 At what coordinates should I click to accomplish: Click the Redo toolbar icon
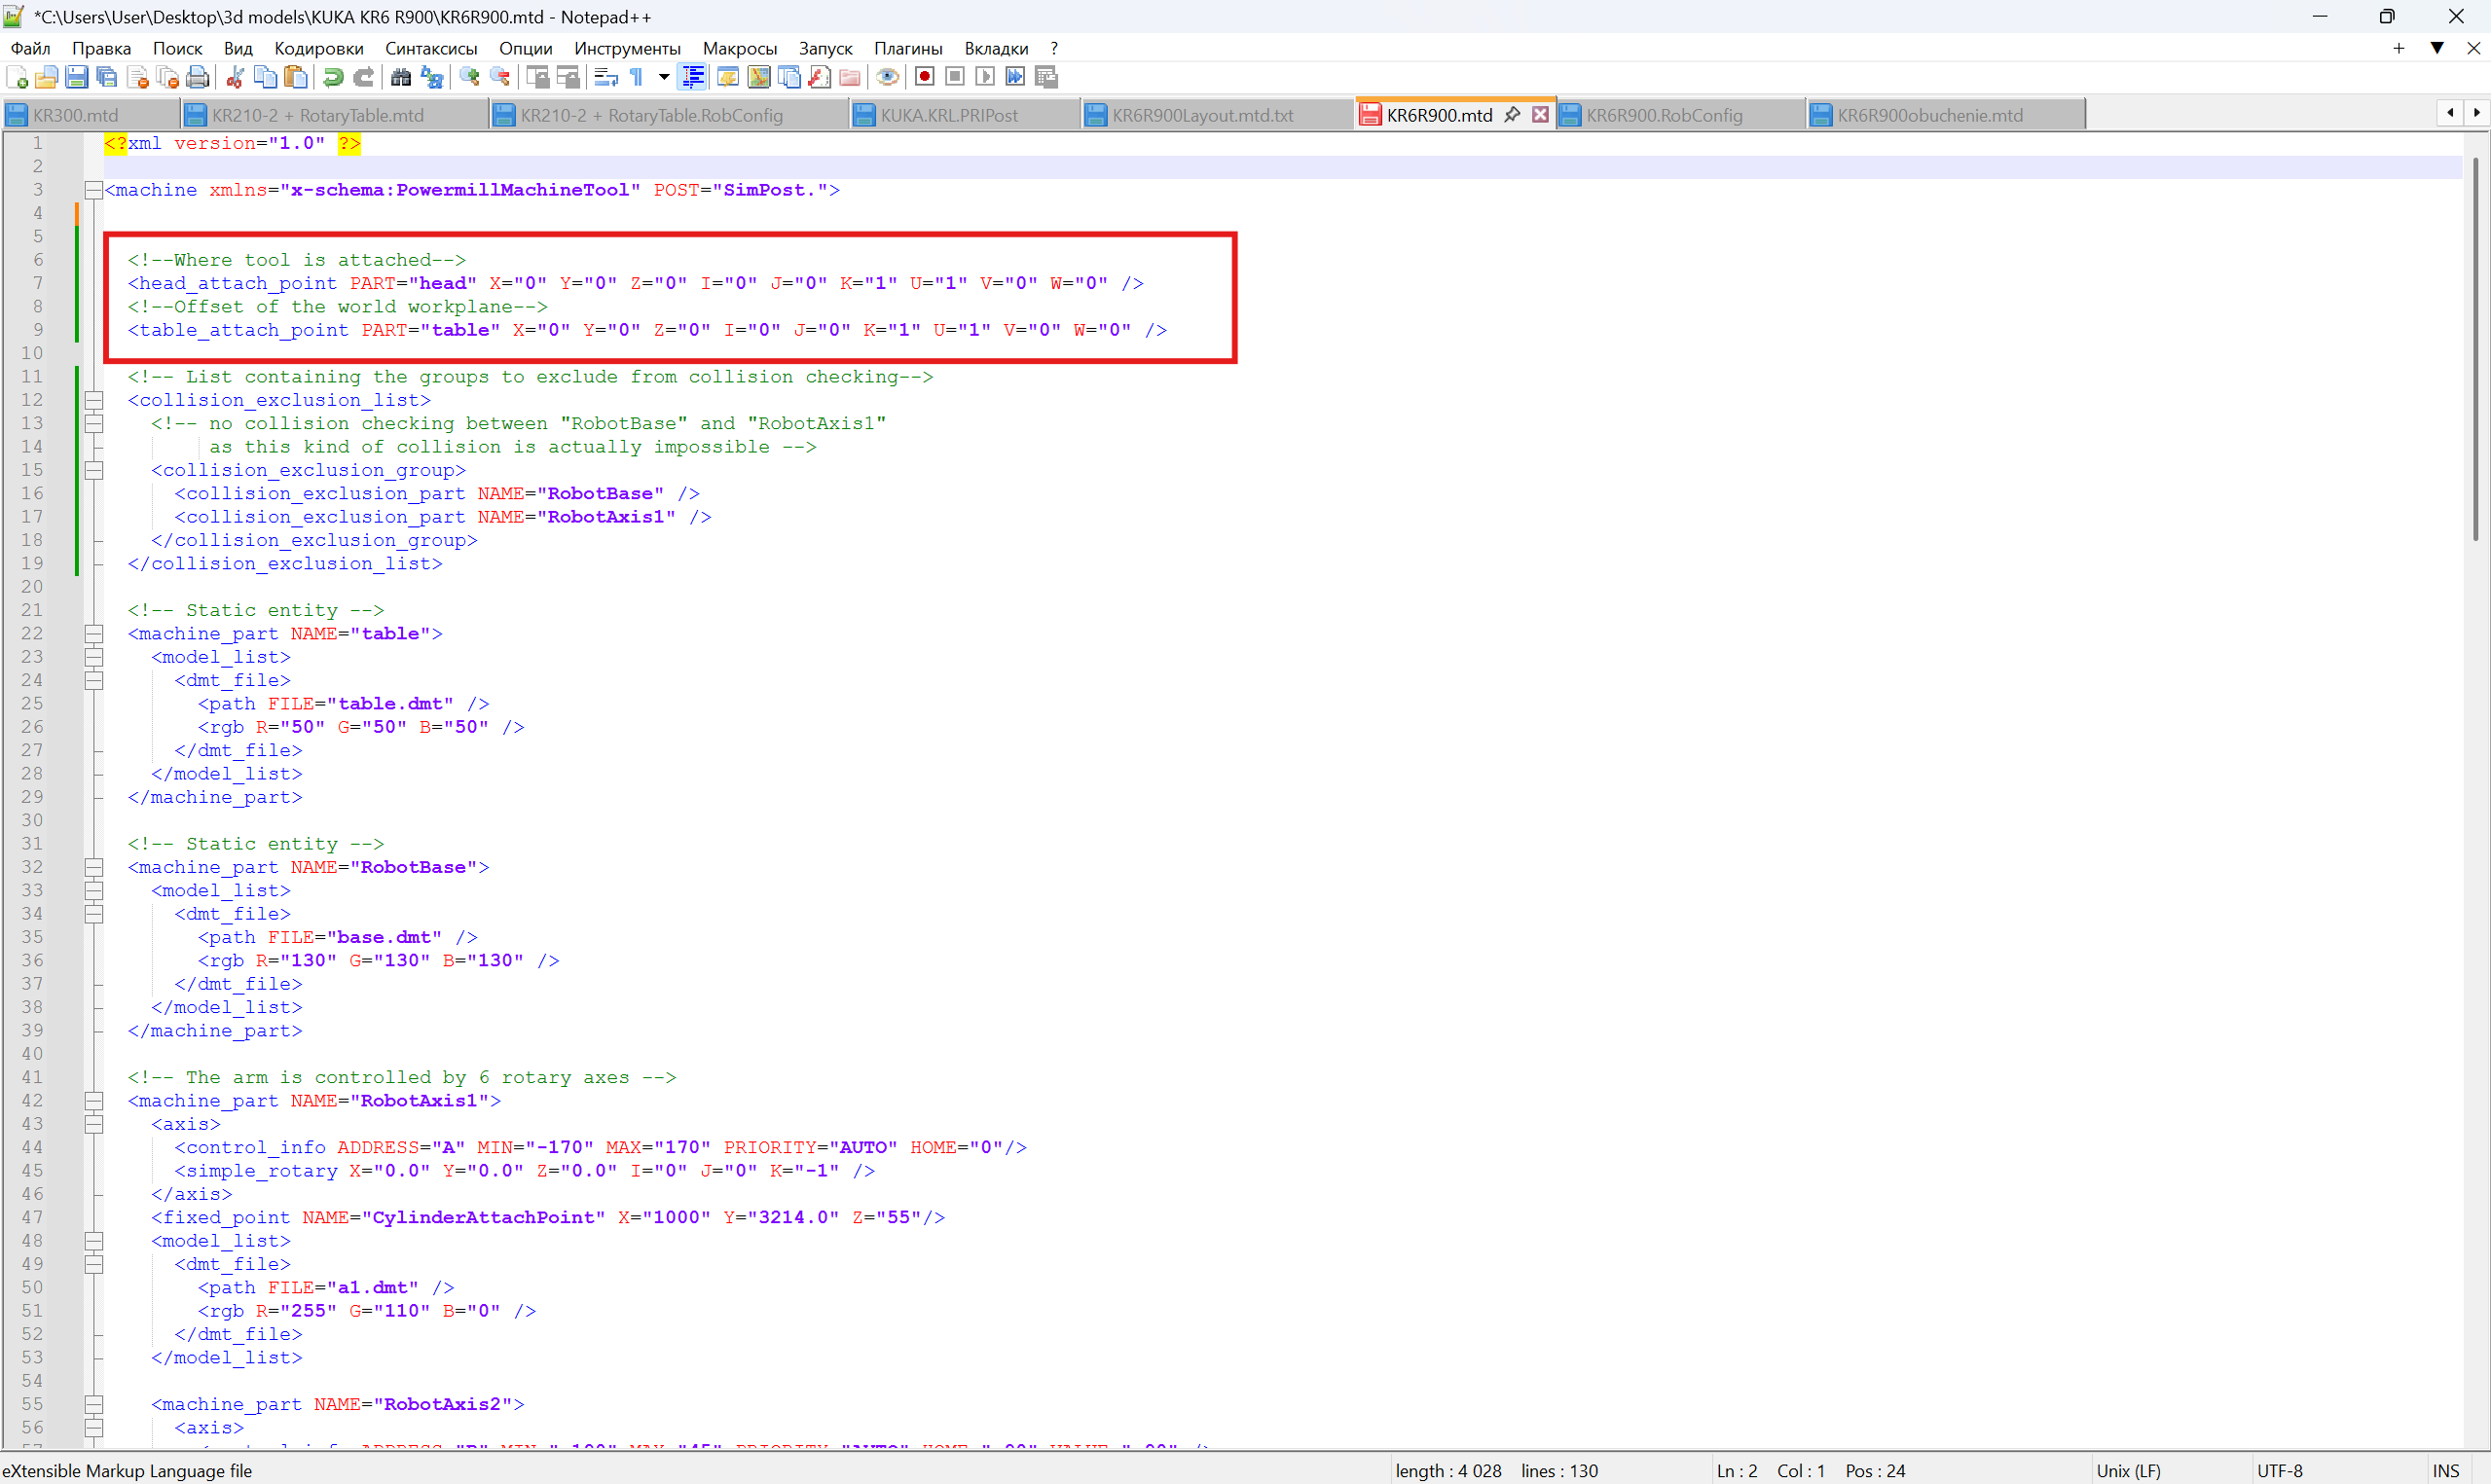tap(363, 77)
